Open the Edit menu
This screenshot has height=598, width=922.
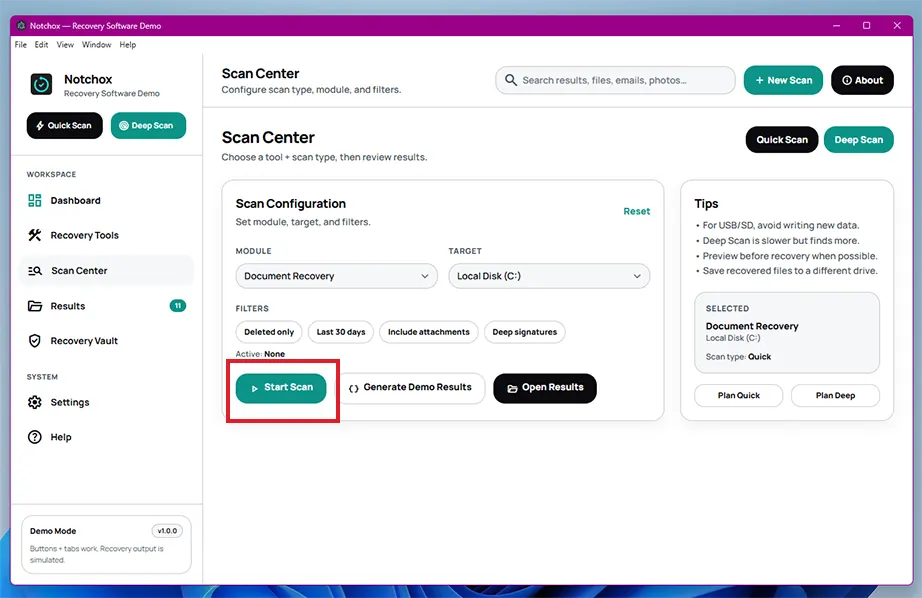pyautogui.click(x=41, y=45)
